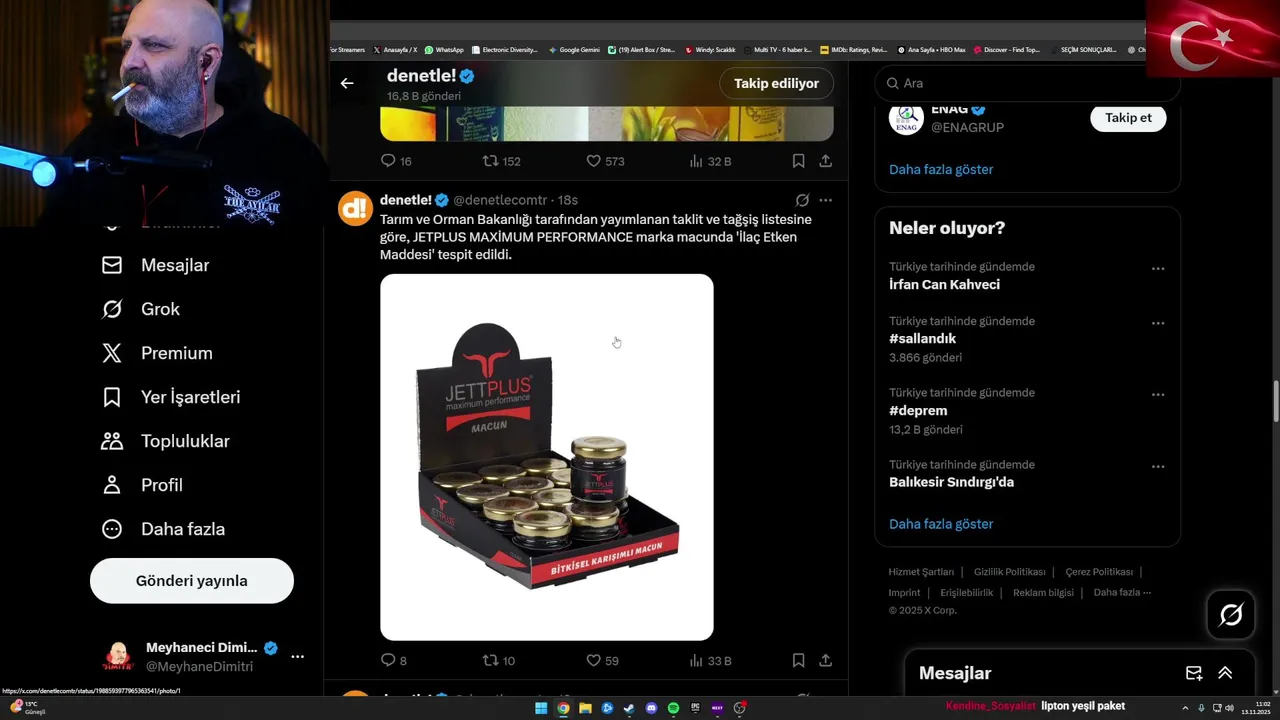
Task: Open Grok icon in sidebar
Action: coord(112,309)
